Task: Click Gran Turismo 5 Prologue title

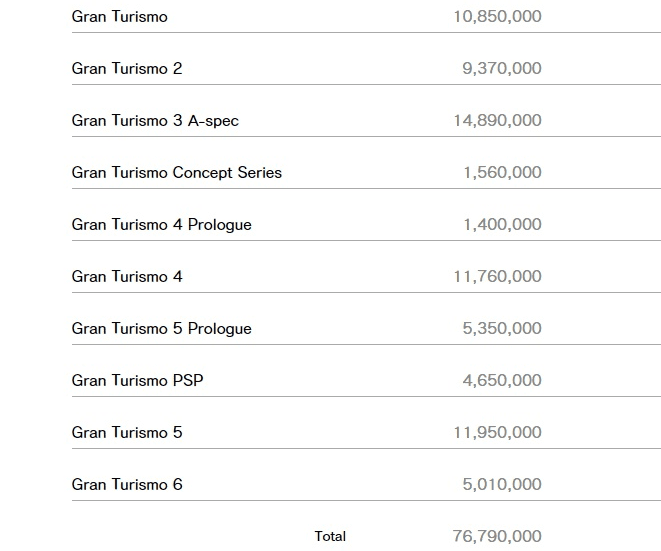Action: [x=161, y=329]
